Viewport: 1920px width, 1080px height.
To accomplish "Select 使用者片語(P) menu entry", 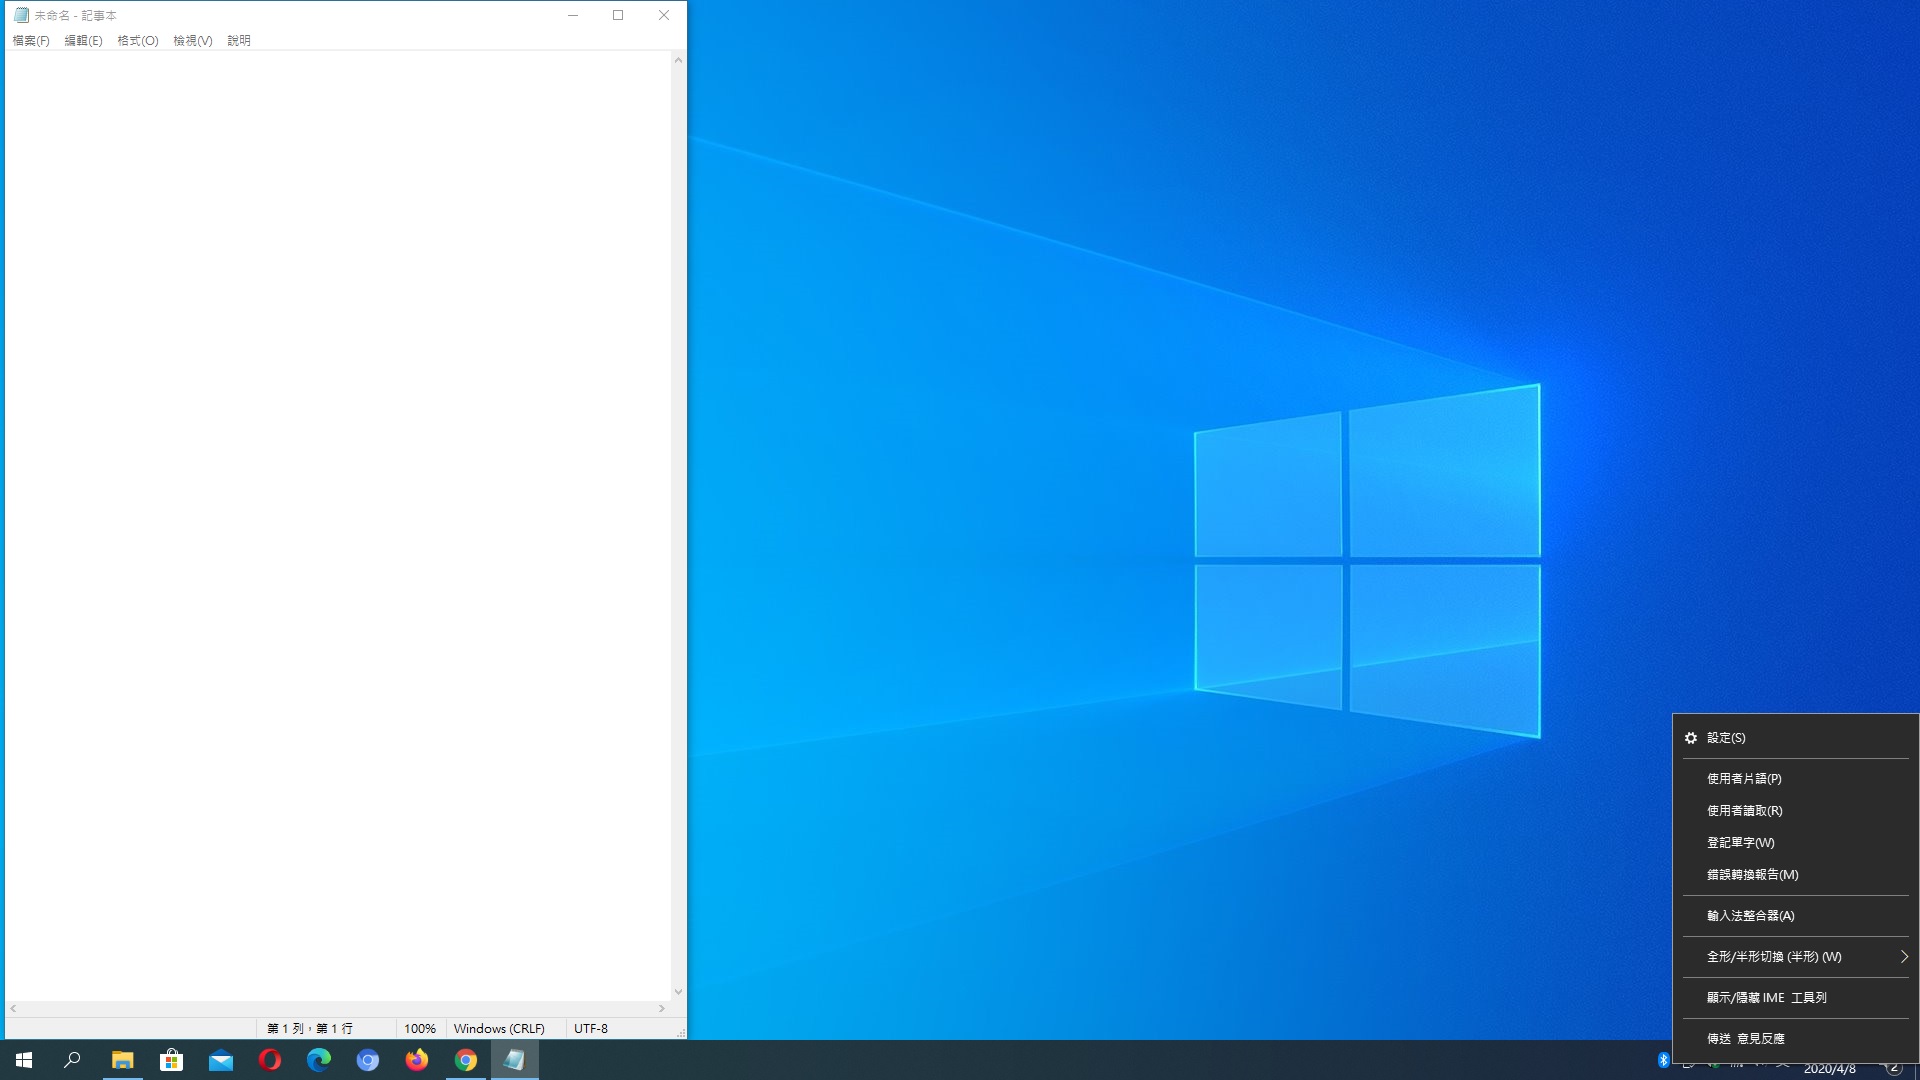I will pyautogui.click(x=1795, y=779).
